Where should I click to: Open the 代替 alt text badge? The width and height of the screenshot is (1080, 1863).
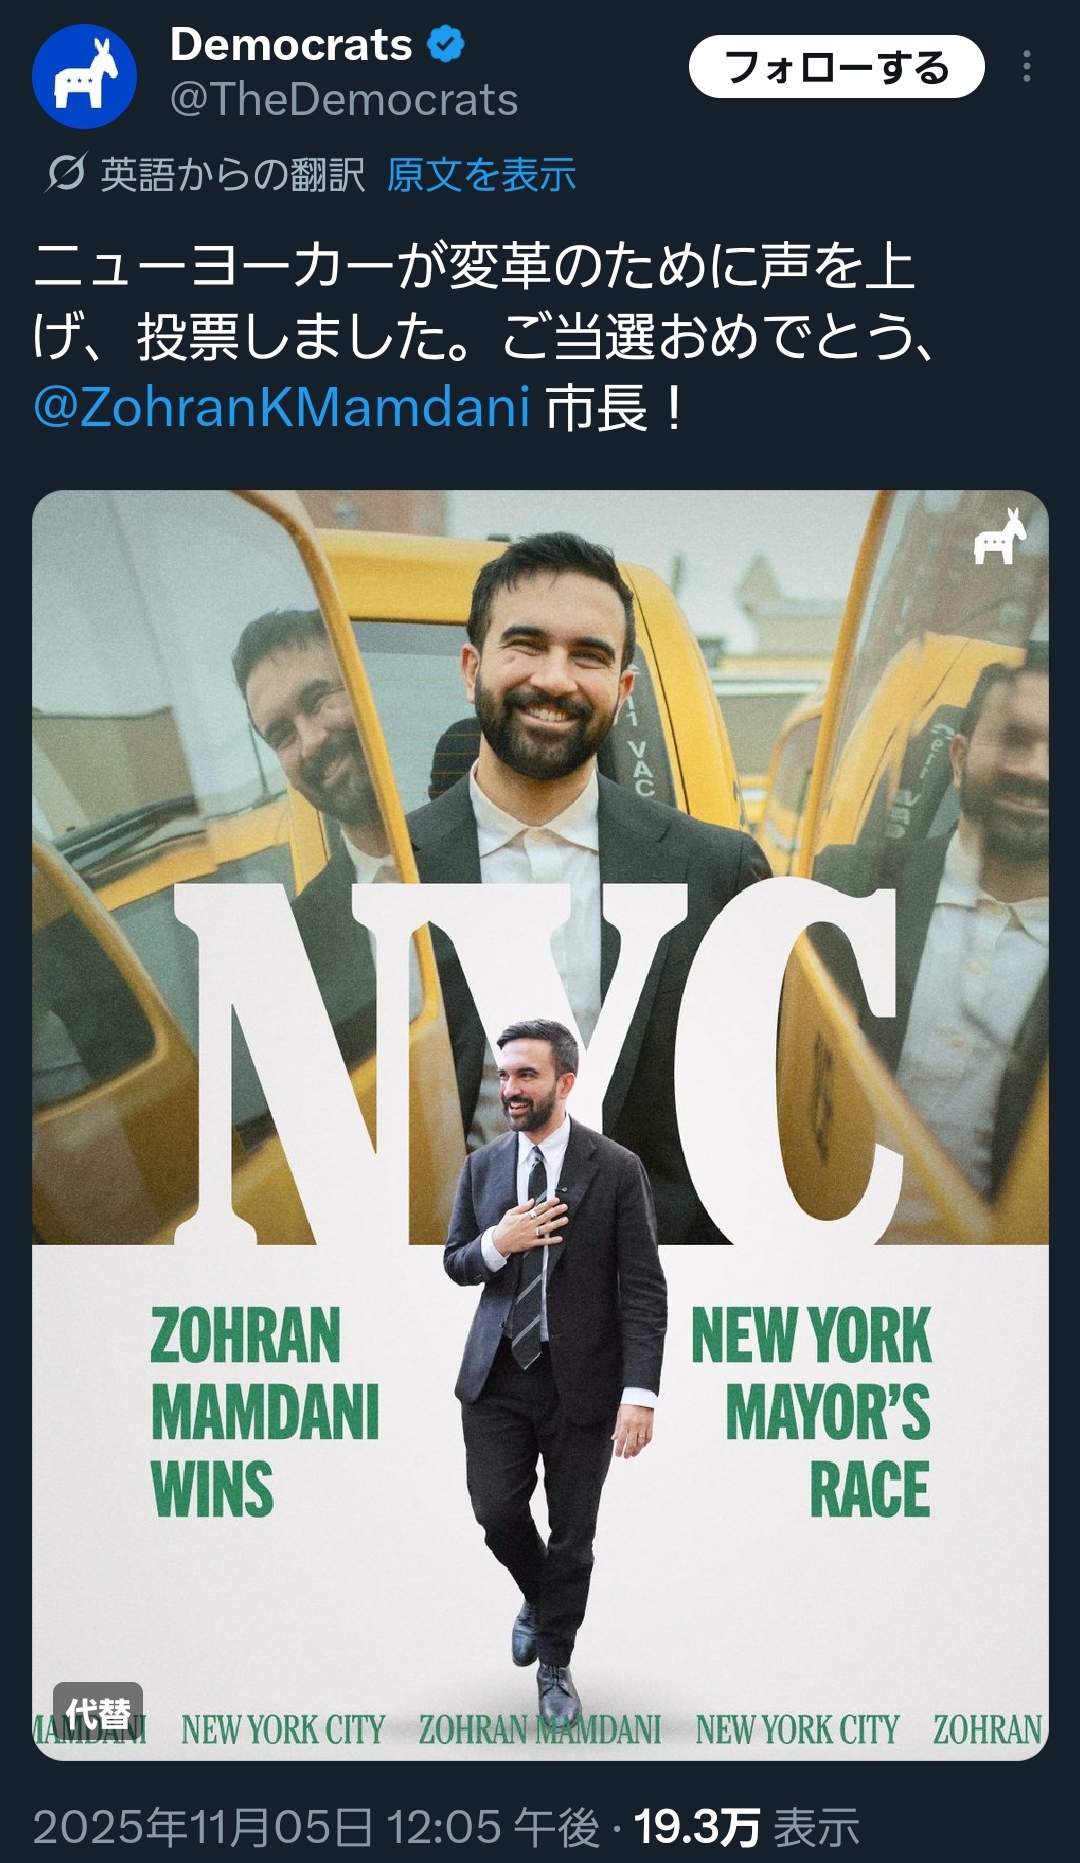98,1713
